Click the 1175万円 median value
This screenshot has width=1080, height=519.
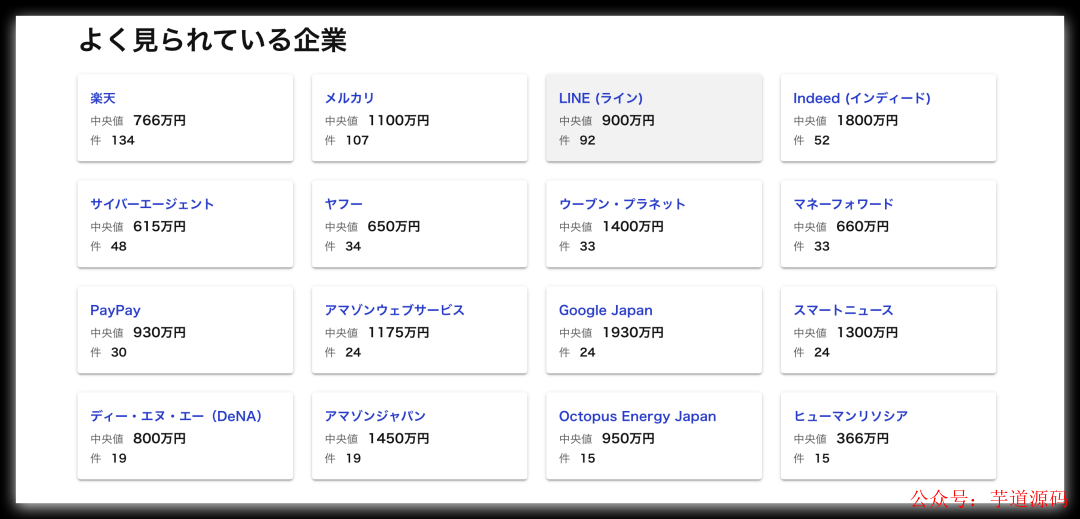click(x=398, y=332)
